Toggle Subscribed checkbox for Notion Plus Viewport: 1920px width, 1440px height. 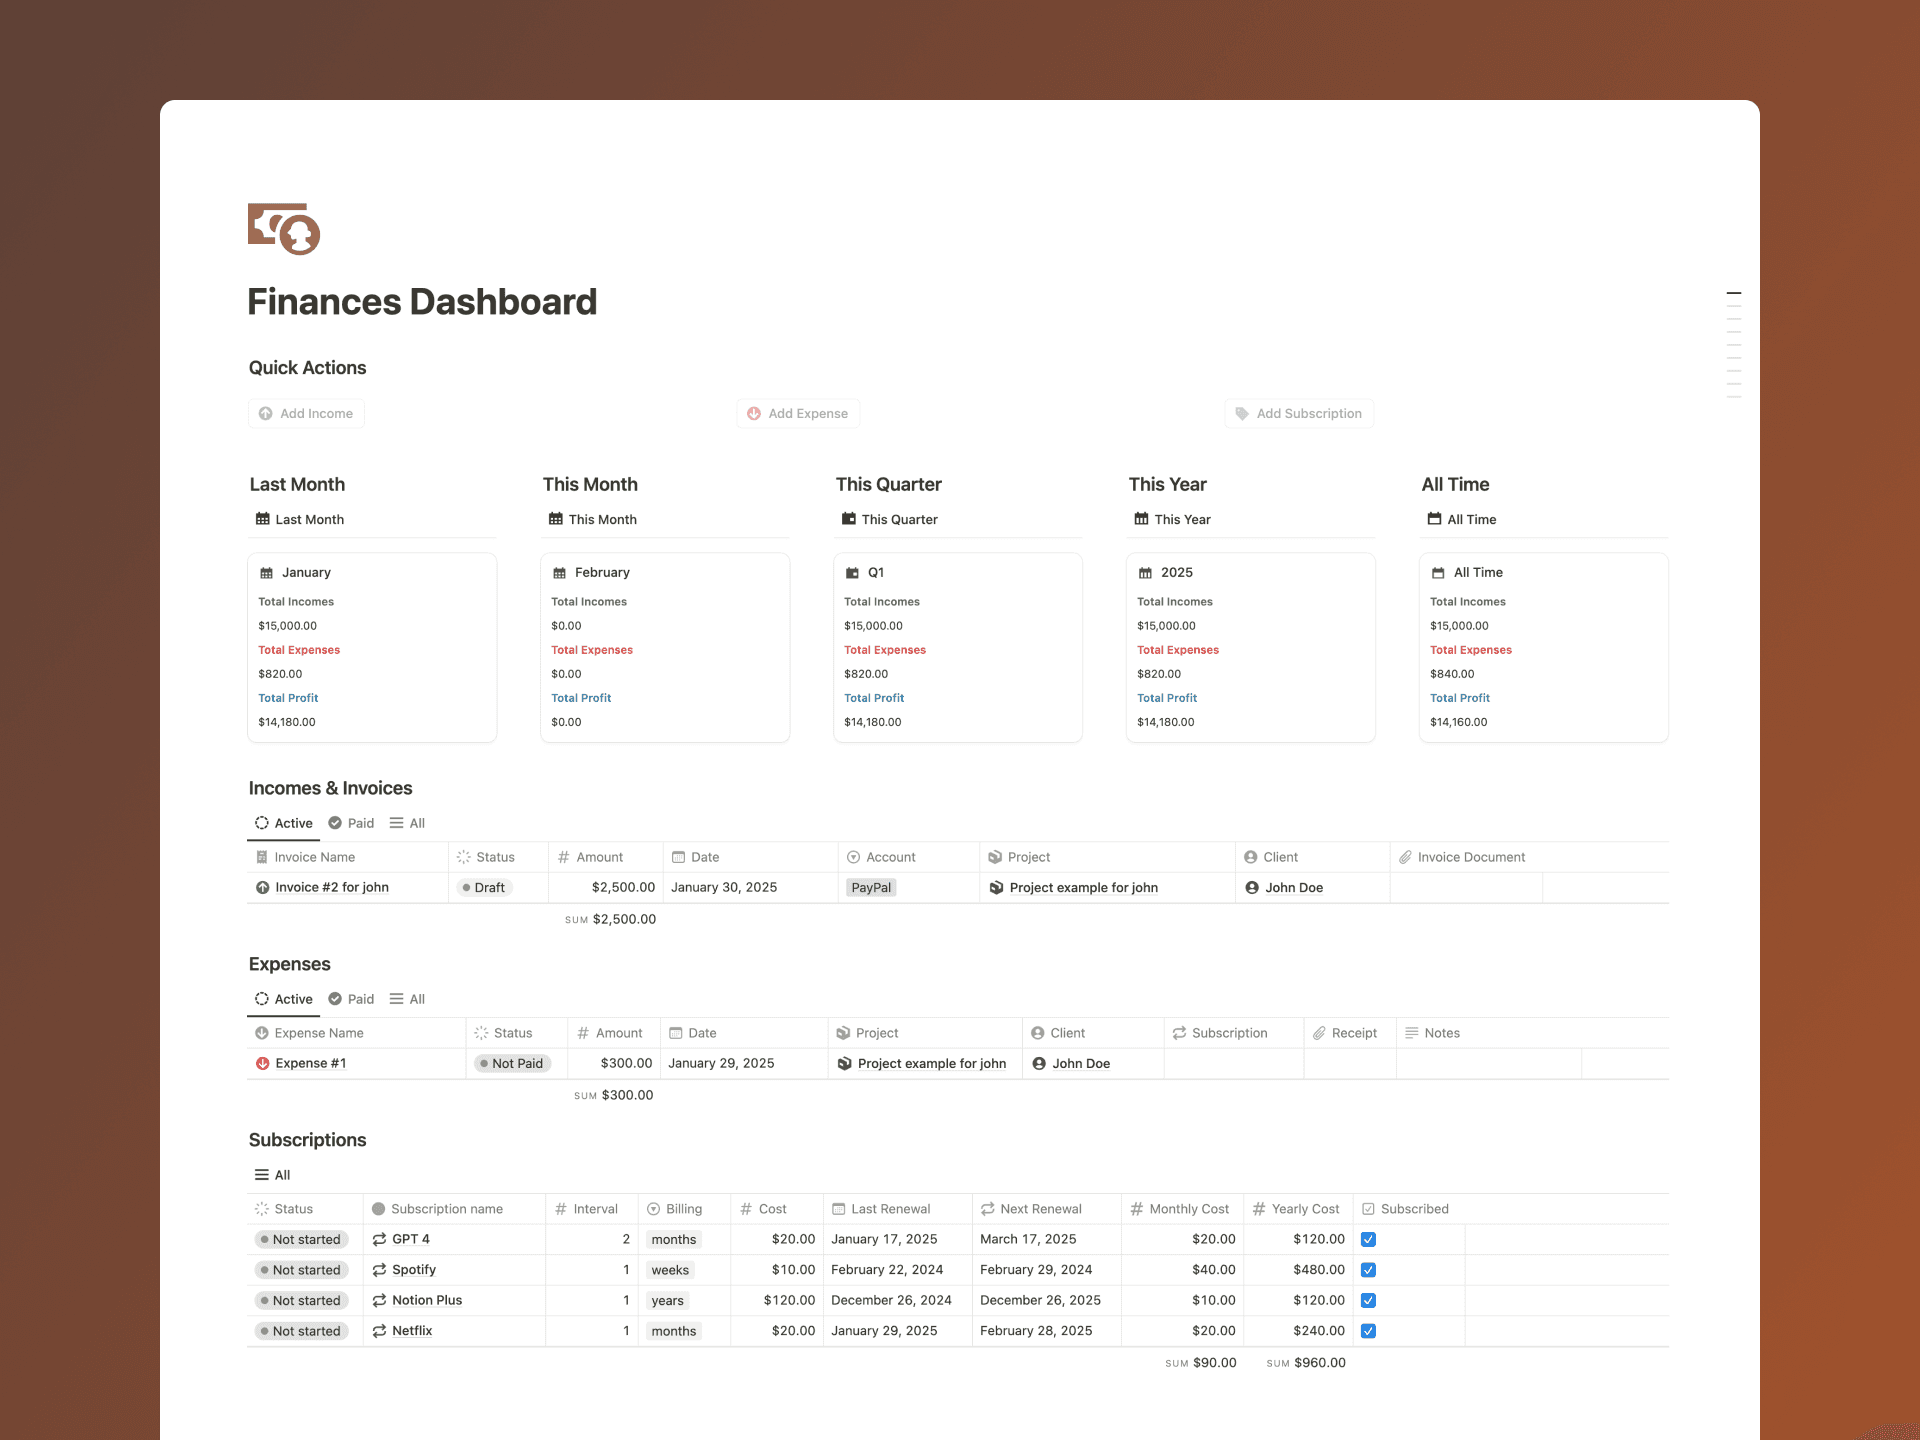coord(1368,1300)
